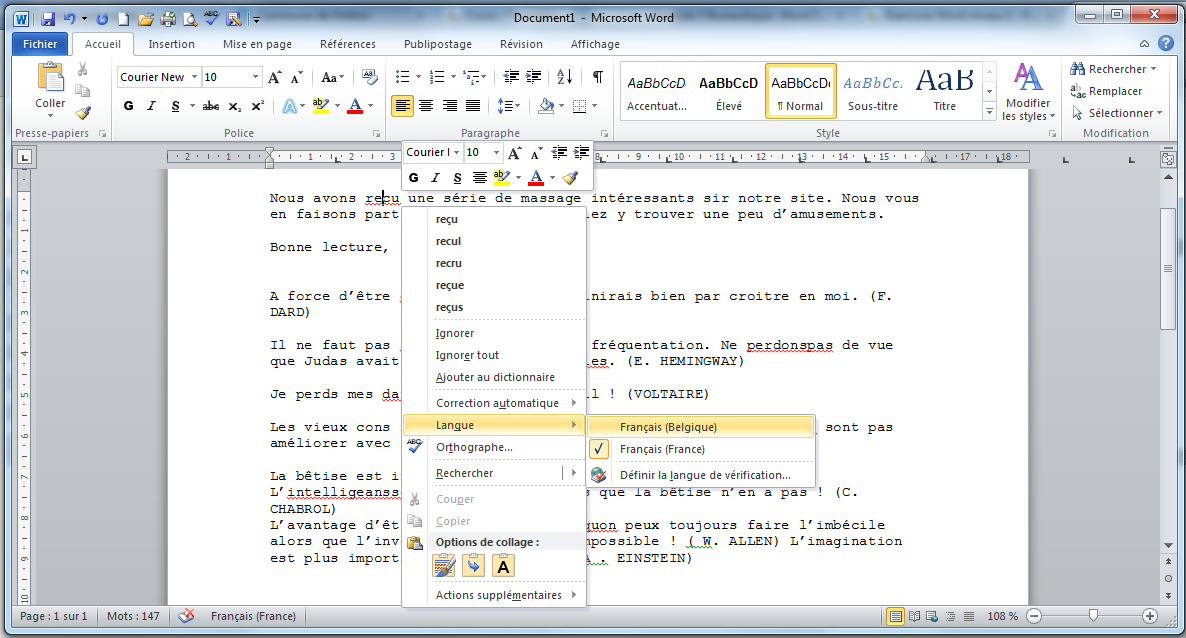Save the document with the floppy disk icon
1186x638 pixels.
[48, 19]
